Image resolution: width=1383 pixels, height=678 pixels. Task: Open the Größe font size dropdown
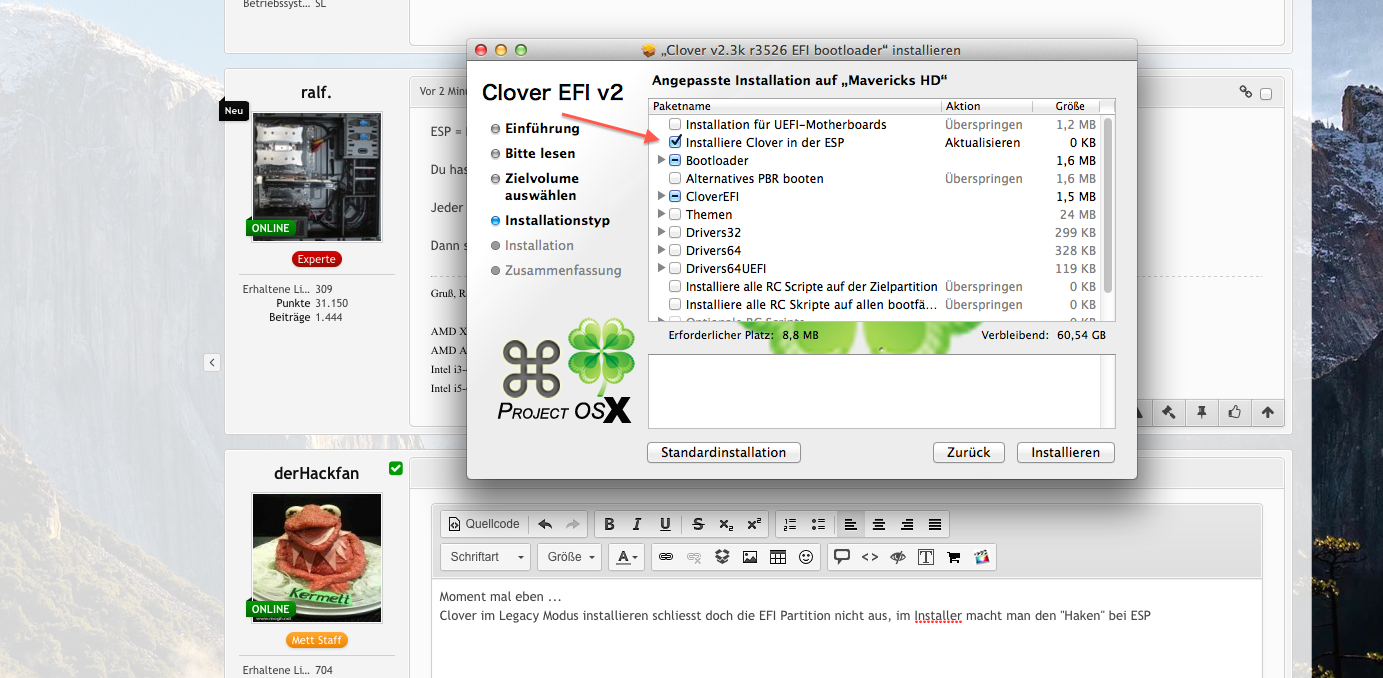[569, 557]
